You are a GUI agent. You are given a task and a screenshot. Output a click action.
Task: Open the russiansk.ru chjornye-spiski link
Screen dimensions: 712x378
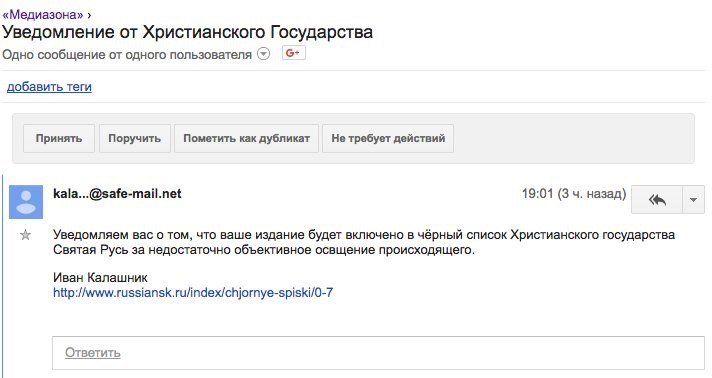[193, 292]
